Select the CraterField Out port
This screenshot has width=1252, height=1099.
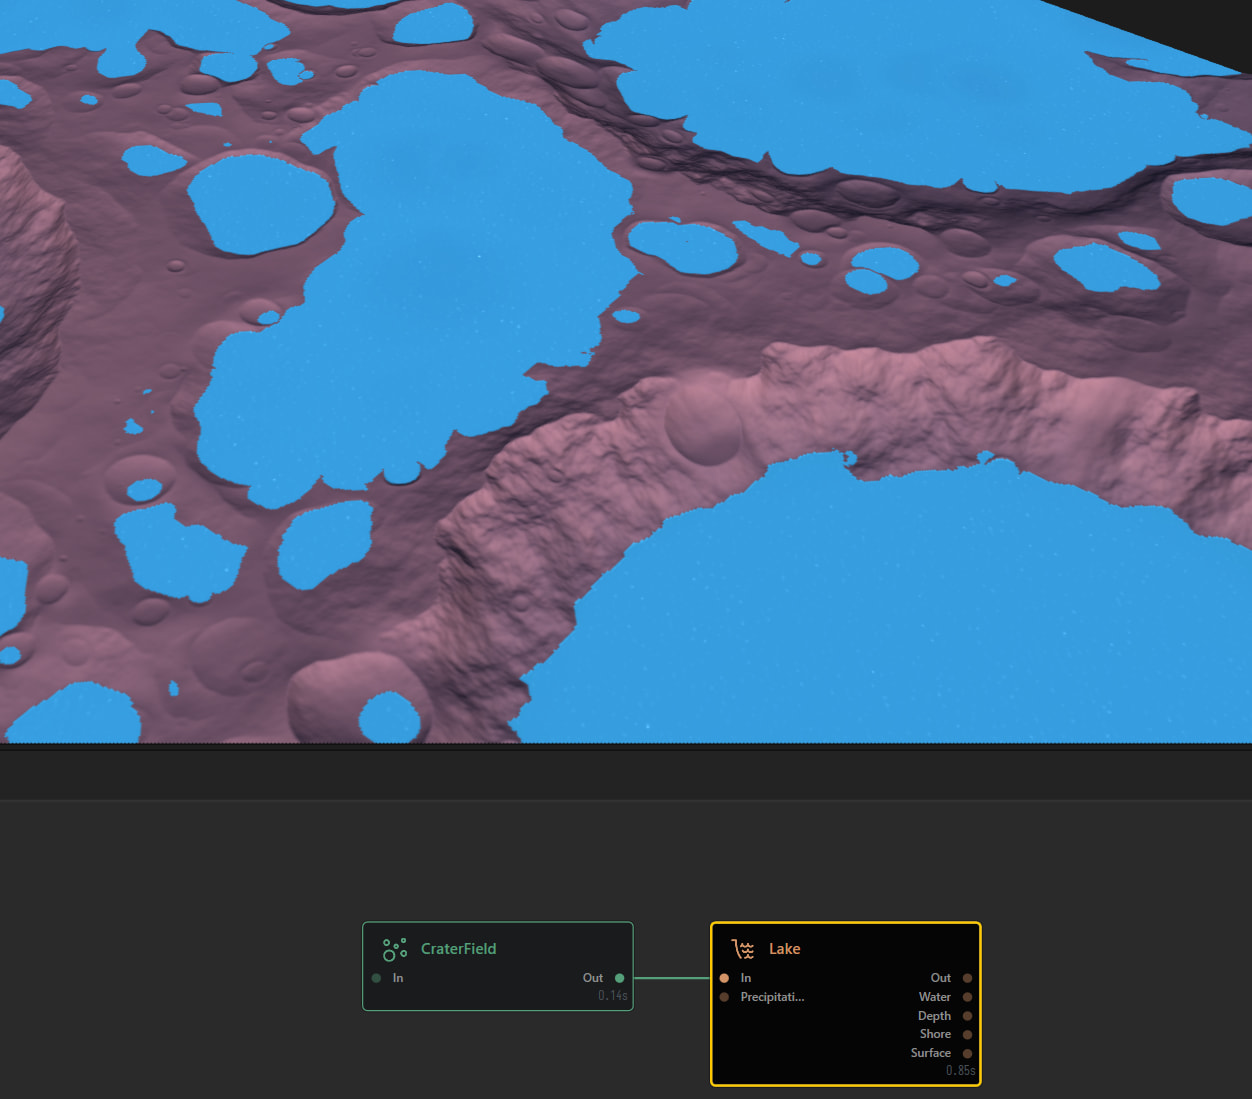point(620,978)
